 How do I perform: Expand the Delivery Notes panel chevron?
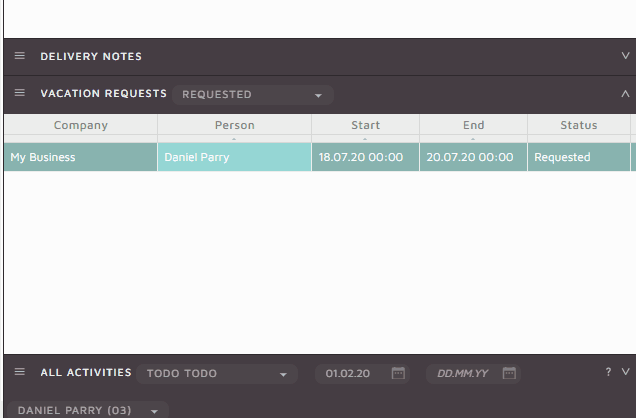(x=625, y=56)
